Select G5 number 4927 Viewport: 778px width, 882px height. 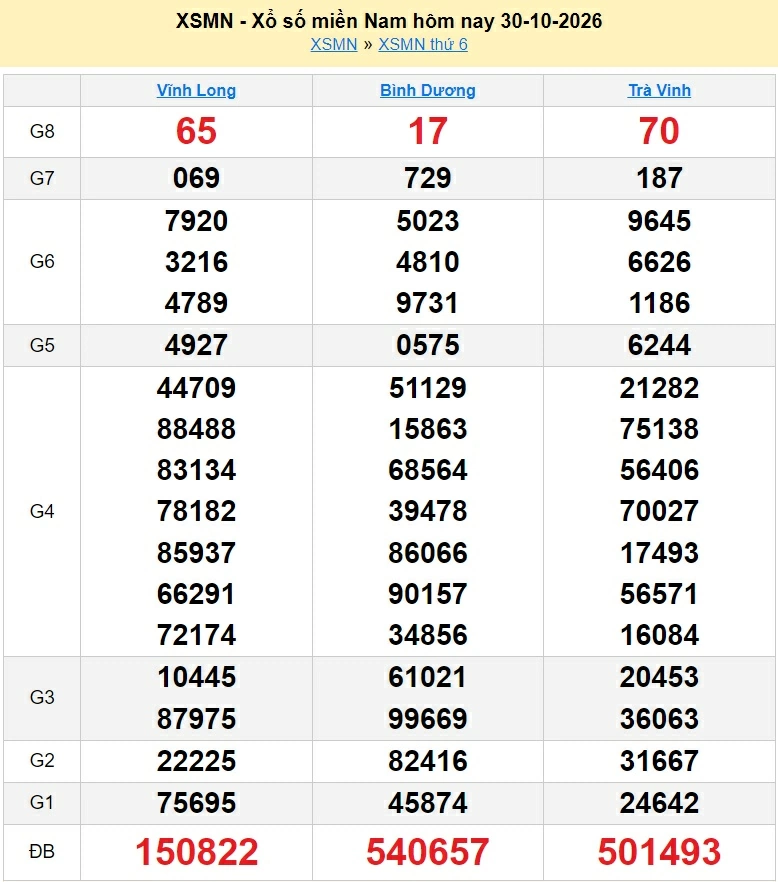[x=196, y=345]
